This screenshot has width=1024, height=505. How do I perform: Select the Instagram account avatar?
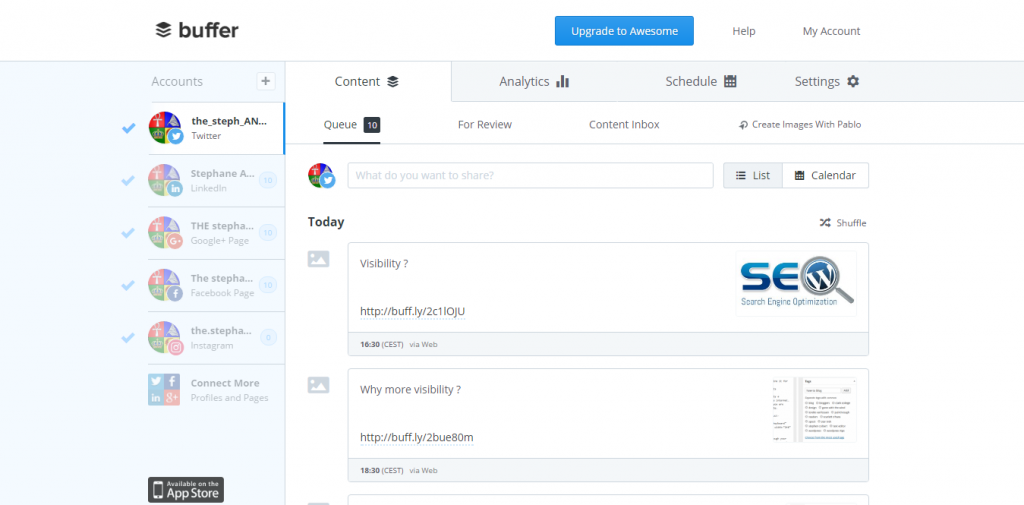point(165,336)
